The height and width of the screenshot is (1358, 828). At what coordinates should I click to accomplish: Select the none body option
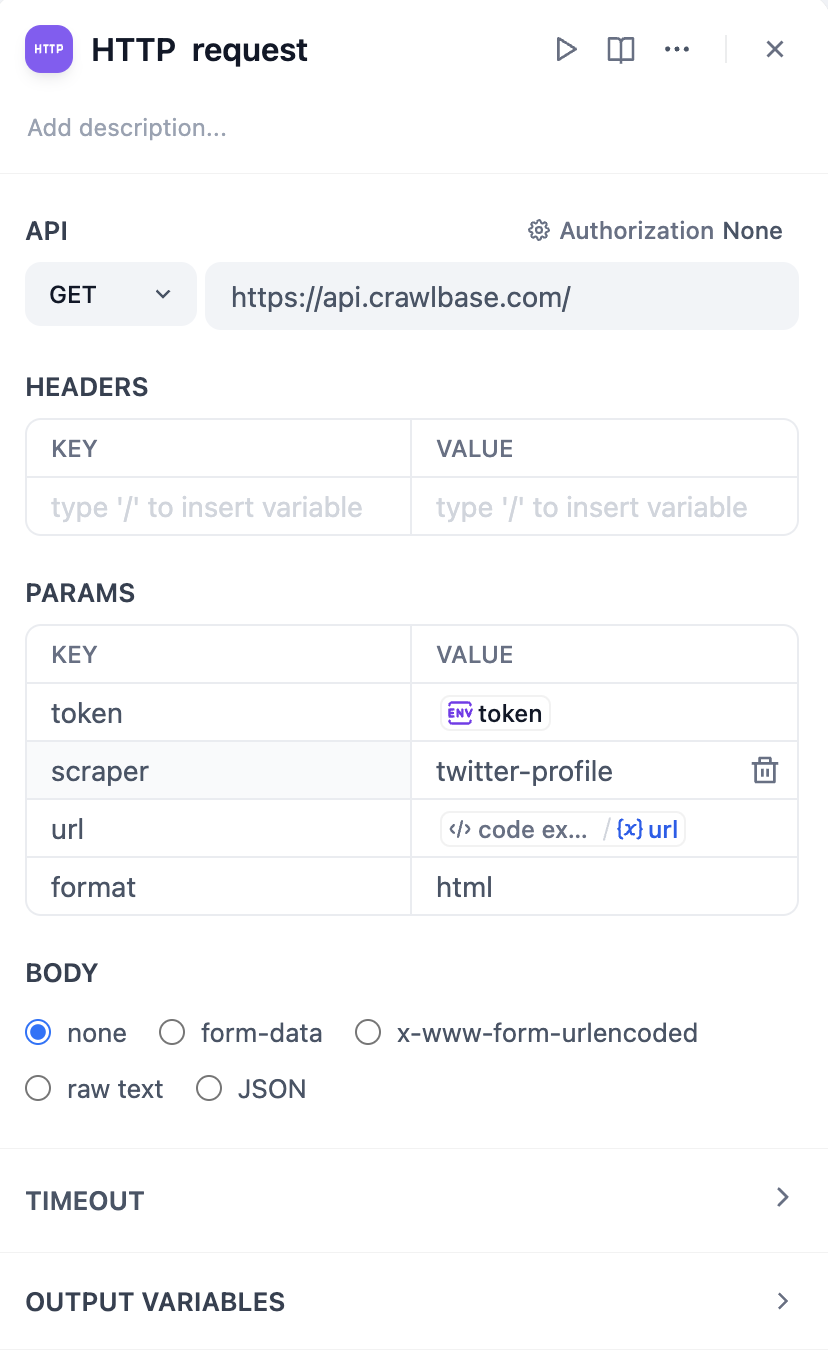38,1033
